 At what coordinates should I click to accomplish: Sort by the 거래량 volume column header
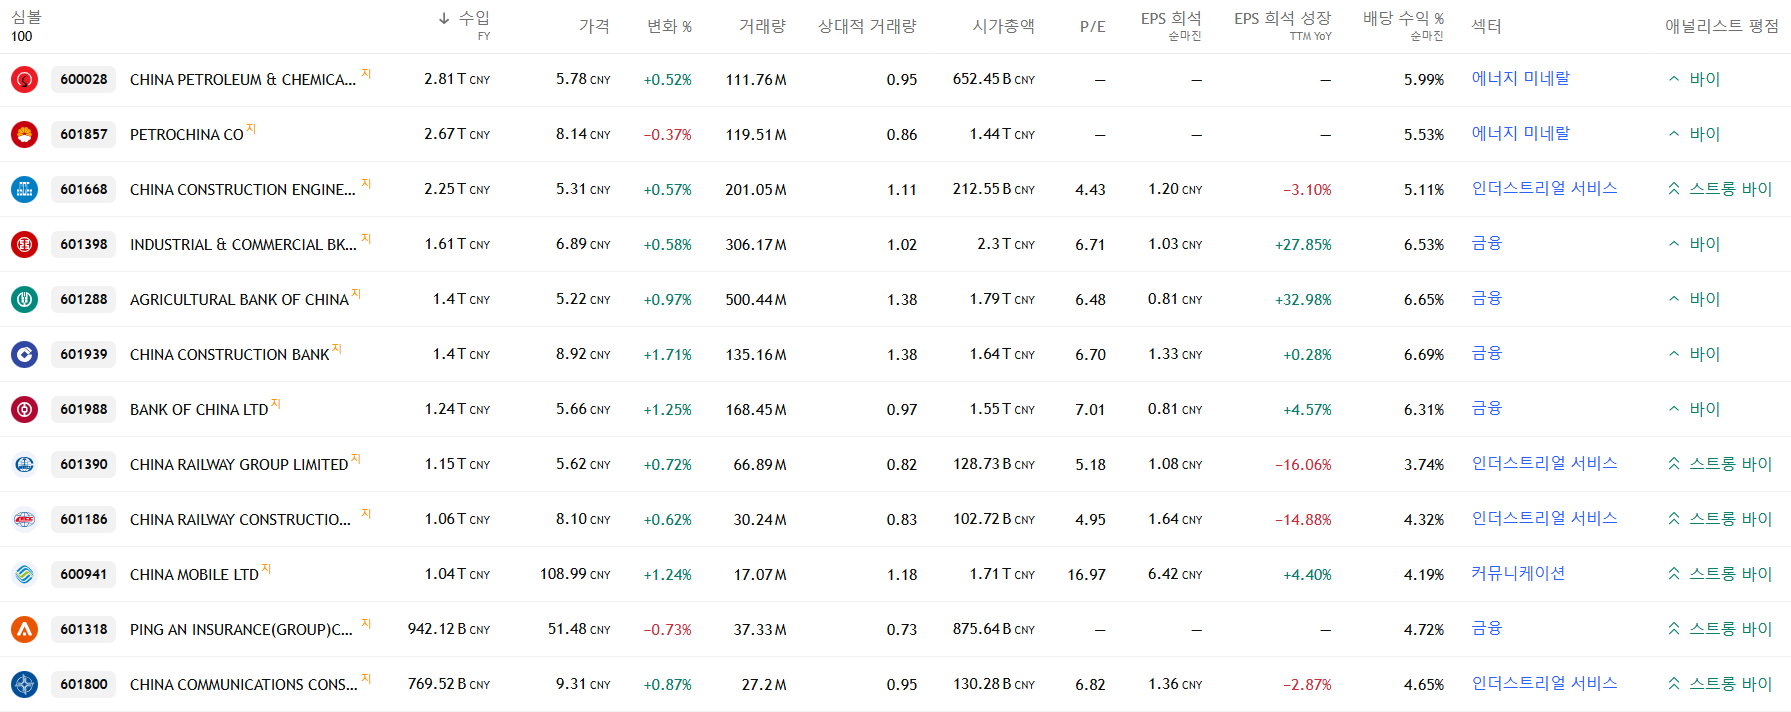click(x=762, y=26)
